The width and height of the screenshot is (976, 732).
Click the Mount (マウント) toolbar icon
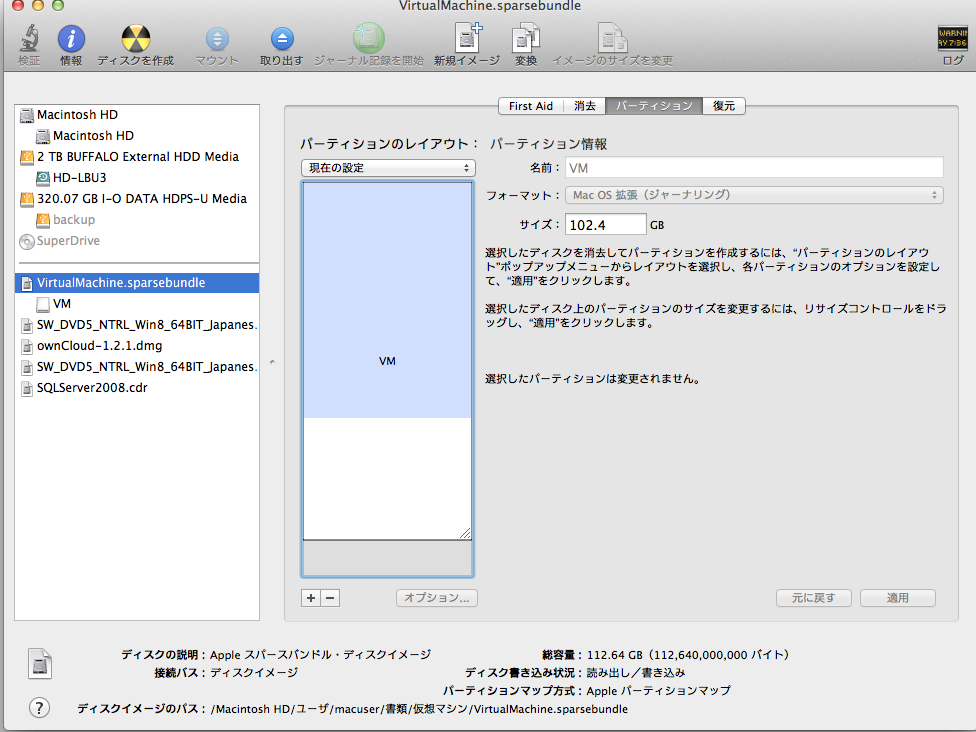(x=217, y=39)
